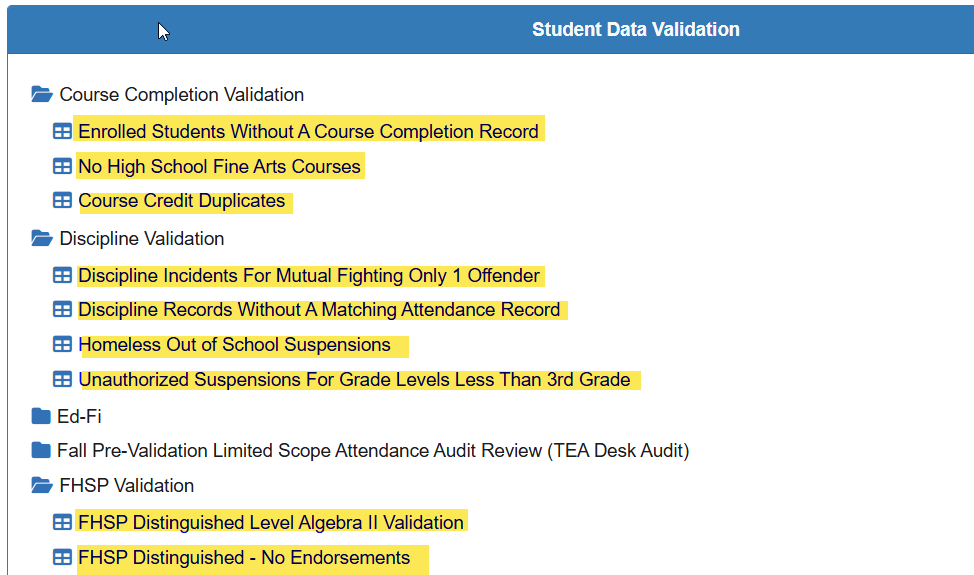Collapse the Discipline Validation folder
Image resolution: width=974 pixels, height=575 pixels.
pos(41,239)
